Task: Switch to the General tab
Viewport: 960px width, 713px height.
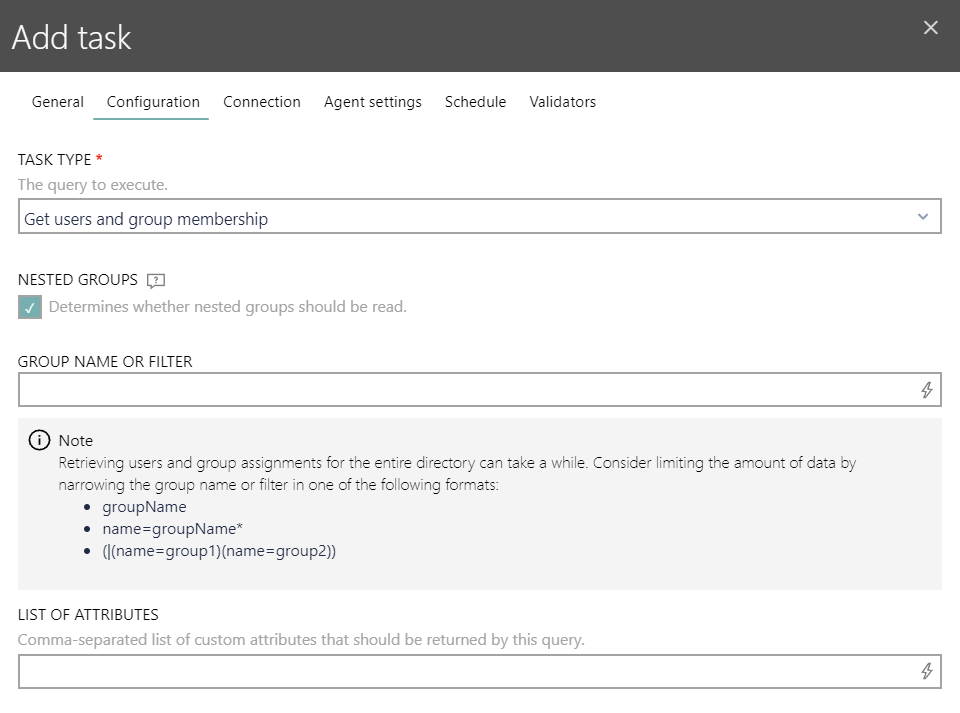Action: [58, 102]
